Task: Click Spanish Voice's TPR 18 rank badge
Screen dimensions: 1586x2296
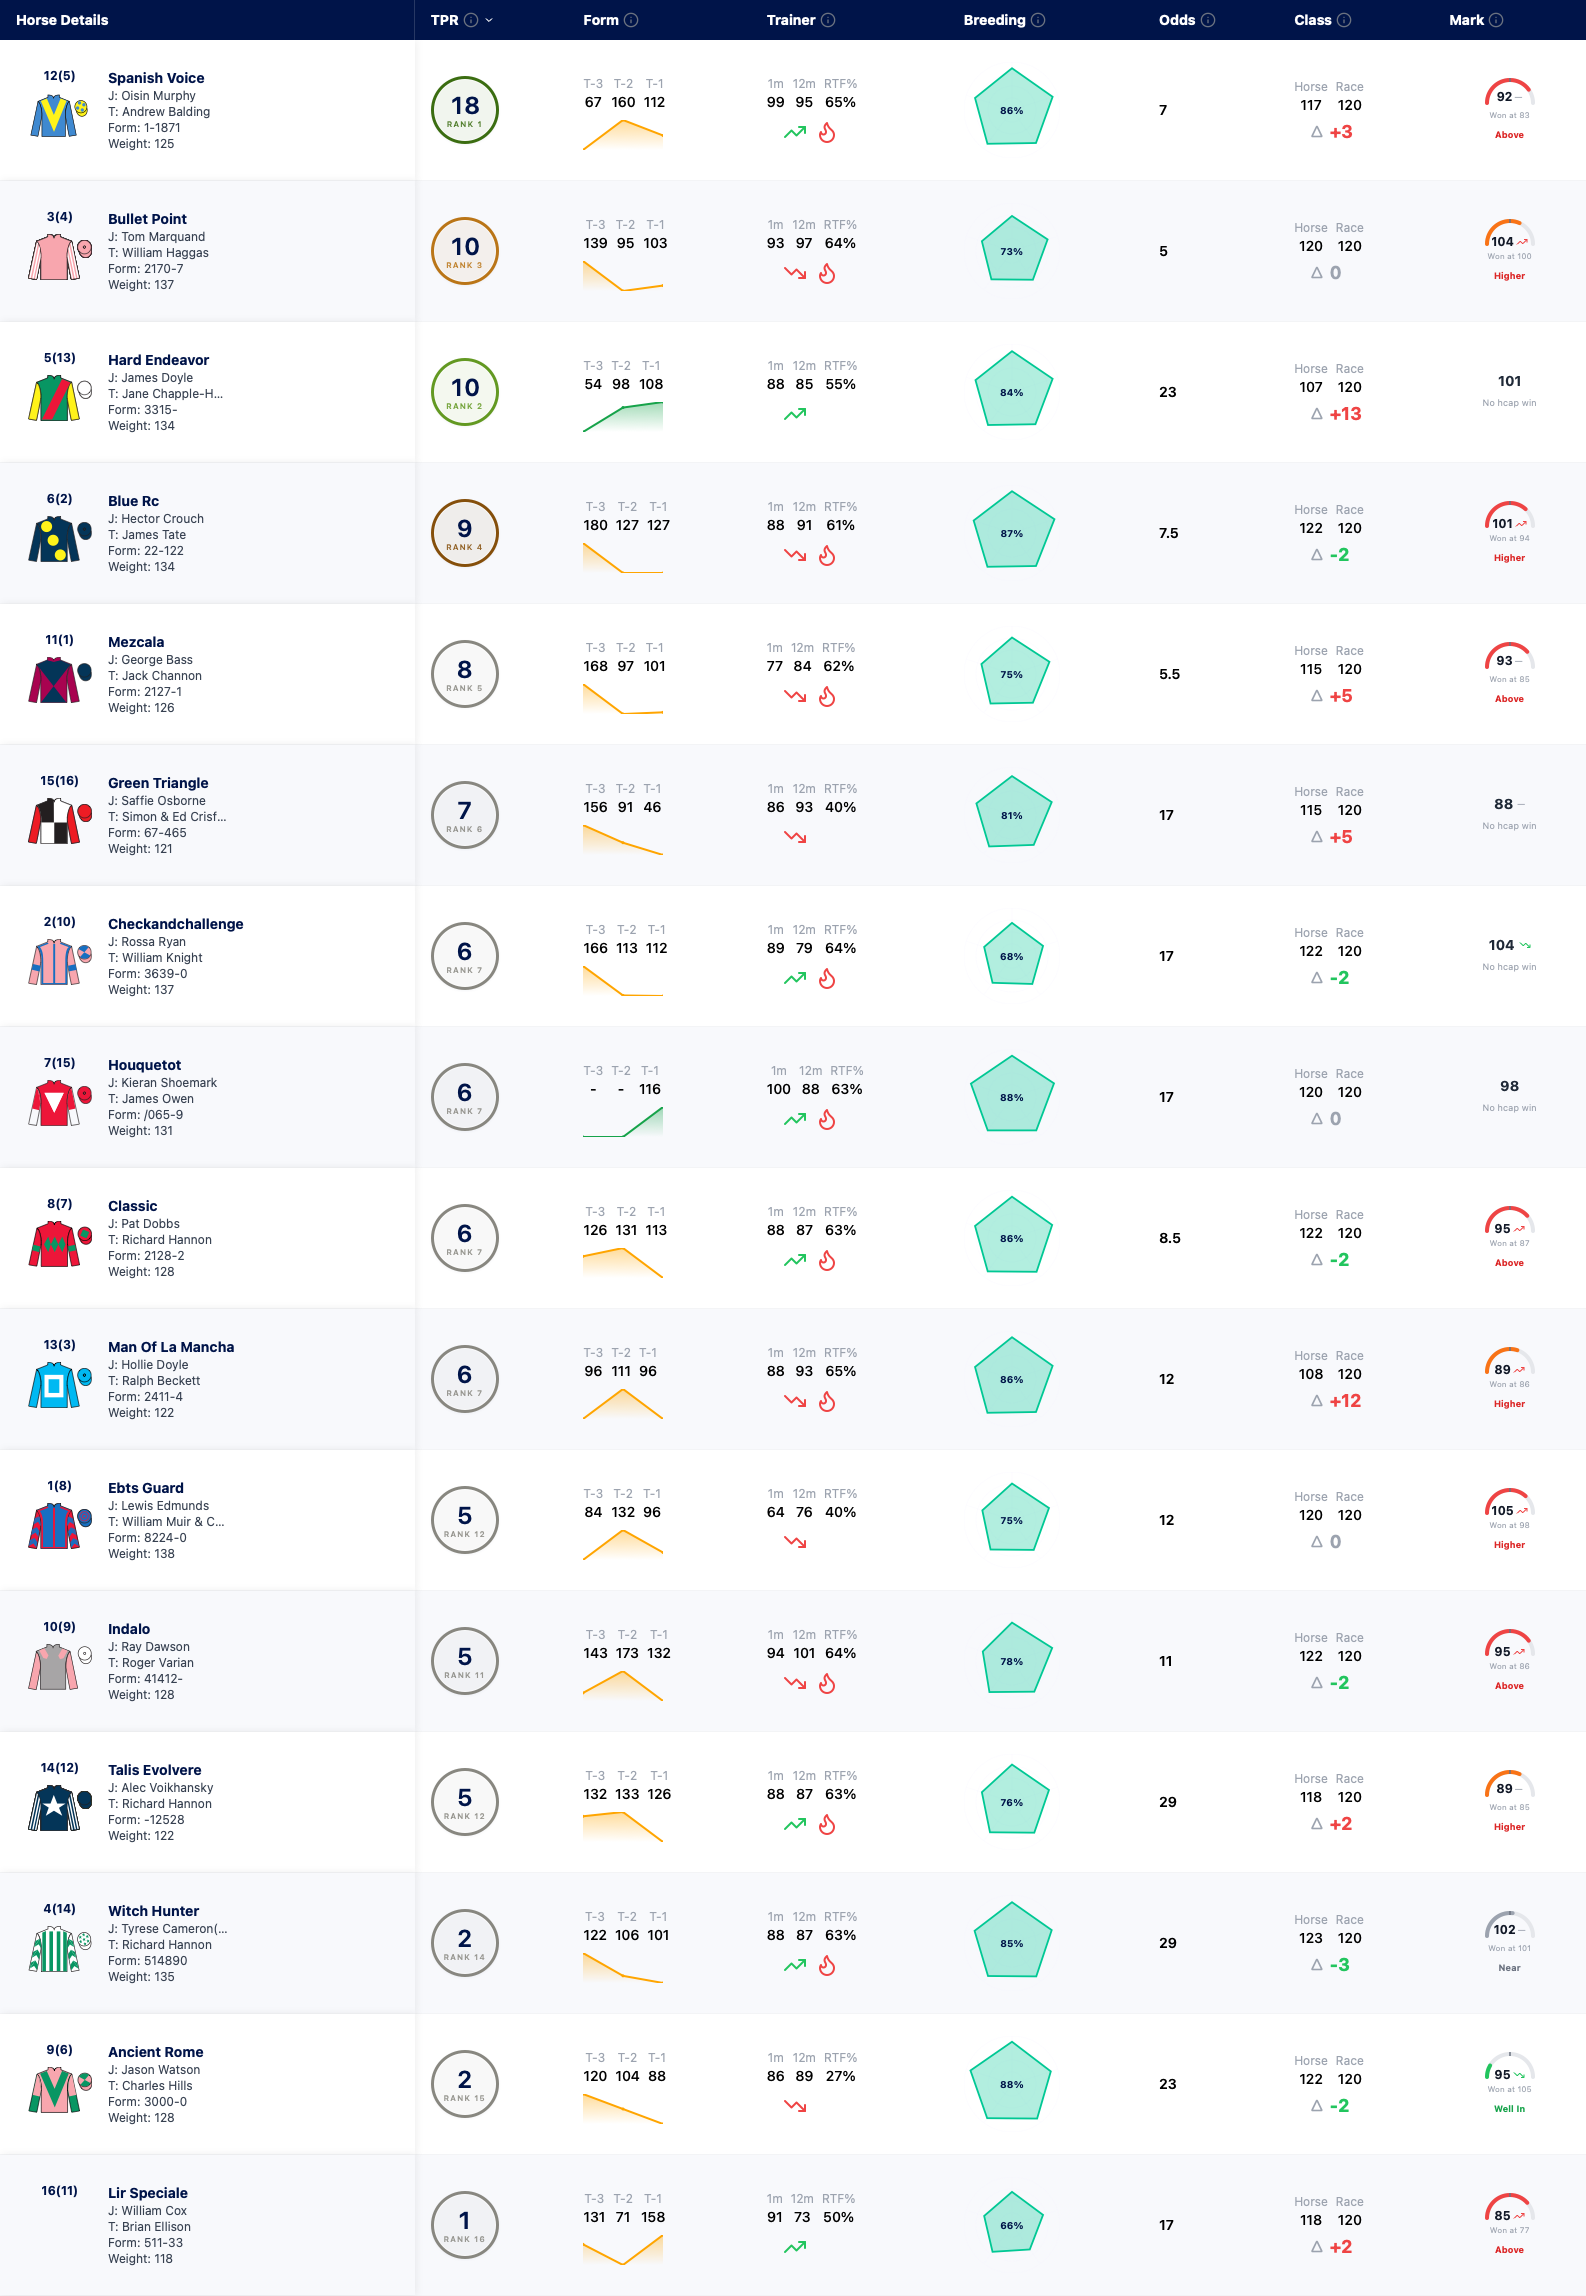Action: point(465,110)
